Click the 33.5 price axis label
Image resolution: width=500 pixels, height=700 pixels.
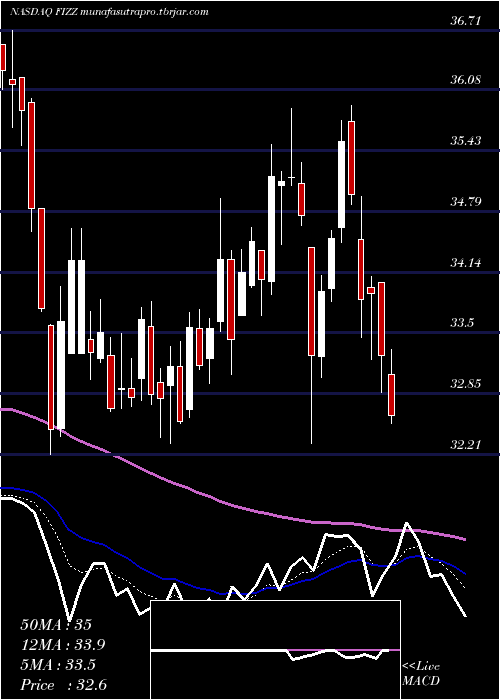(462, 323)
